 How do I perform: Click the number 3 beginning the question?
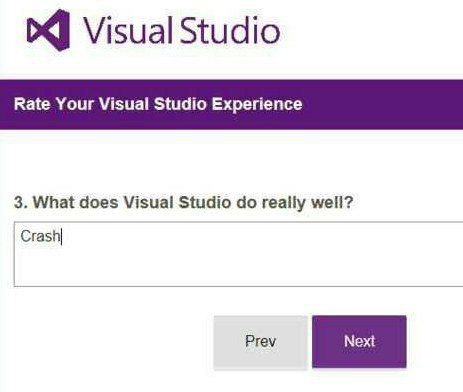[19, 203]
